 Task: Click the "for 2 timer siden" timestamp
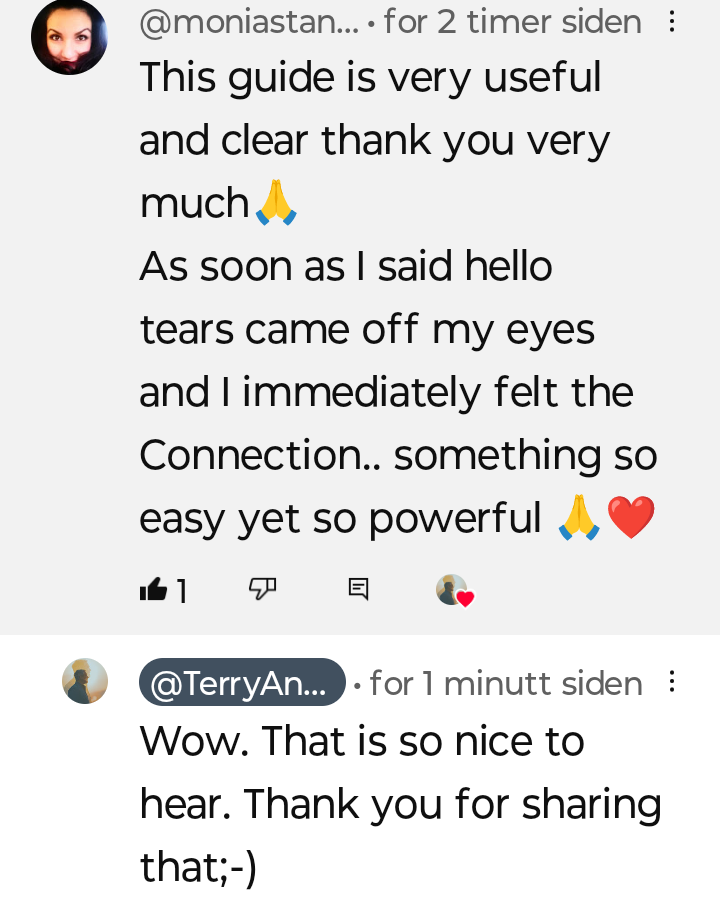(x=512, y=22)
